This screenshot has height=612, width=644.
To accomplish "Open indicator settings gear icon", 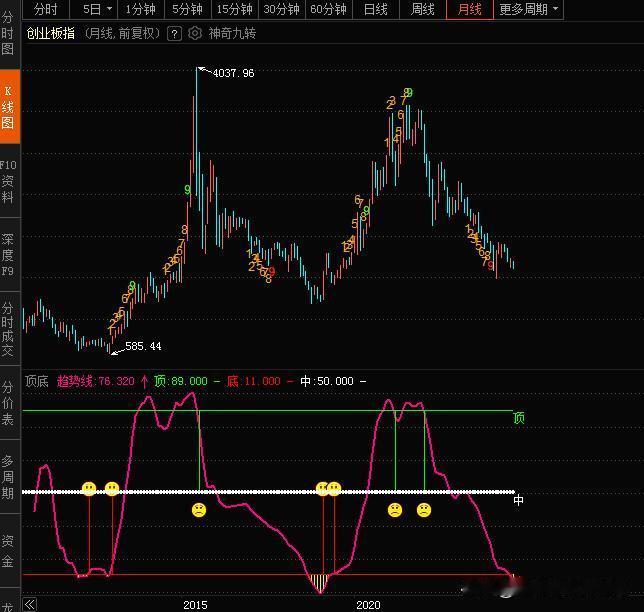I will click(195, 33).
